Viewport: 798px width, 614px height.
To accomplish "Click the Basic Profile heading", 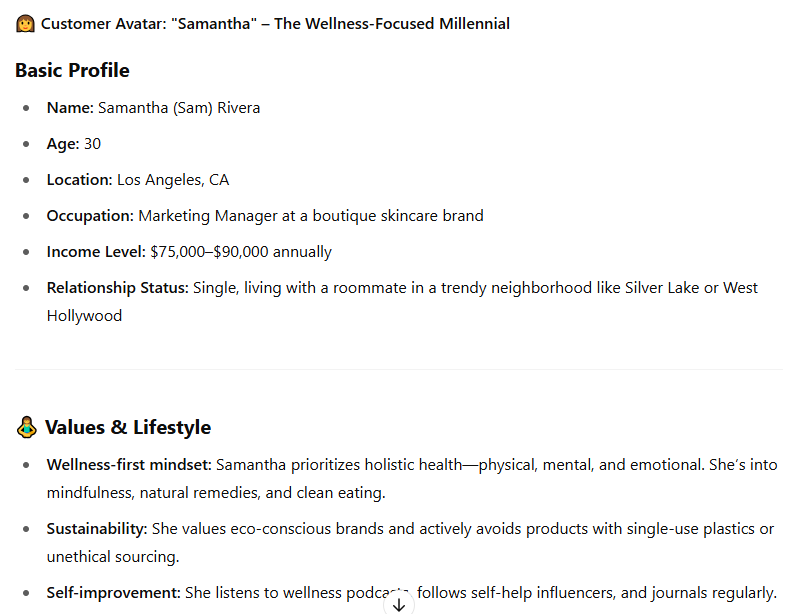I will pyautogui.click(x=72, y=70).
